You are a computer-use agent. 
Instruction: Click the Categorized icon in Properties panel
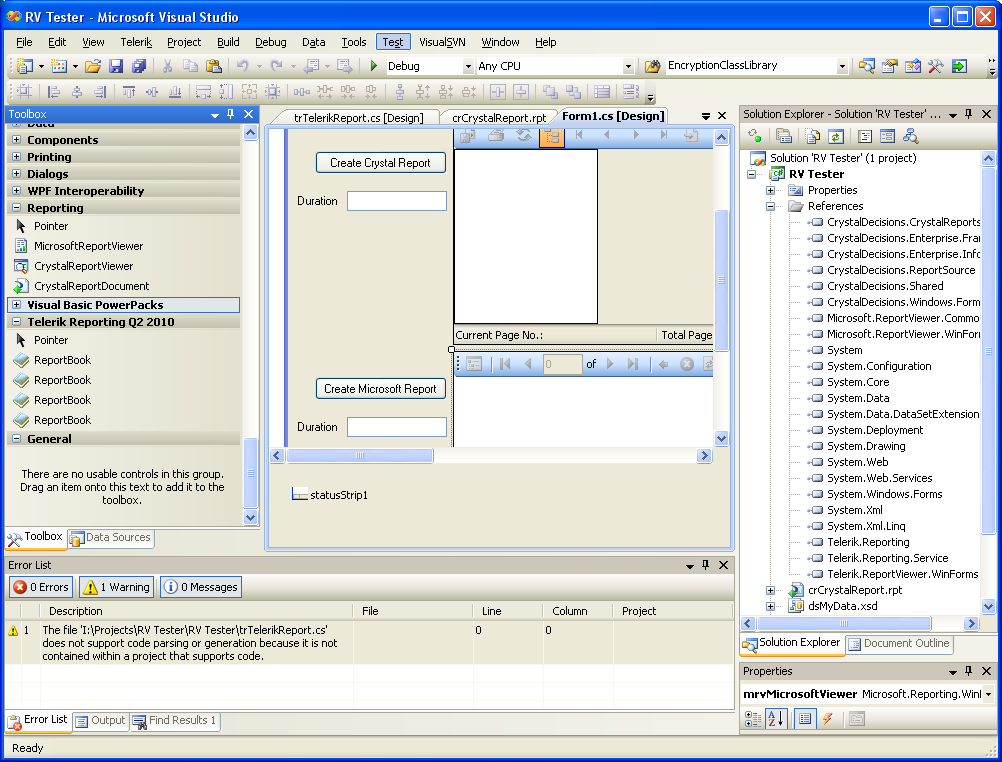pyautogui.click(x=753, y=719)
